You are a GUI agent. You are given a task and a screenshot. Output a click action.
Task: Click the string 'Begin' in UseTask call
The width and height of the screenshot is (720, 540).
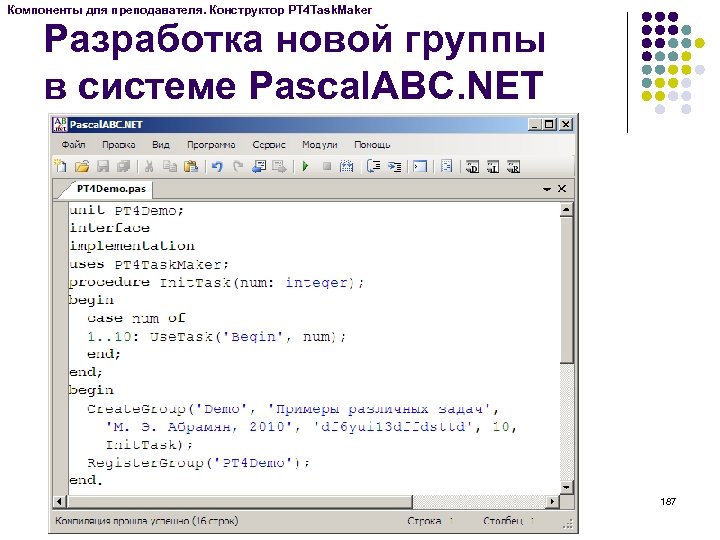253,337
